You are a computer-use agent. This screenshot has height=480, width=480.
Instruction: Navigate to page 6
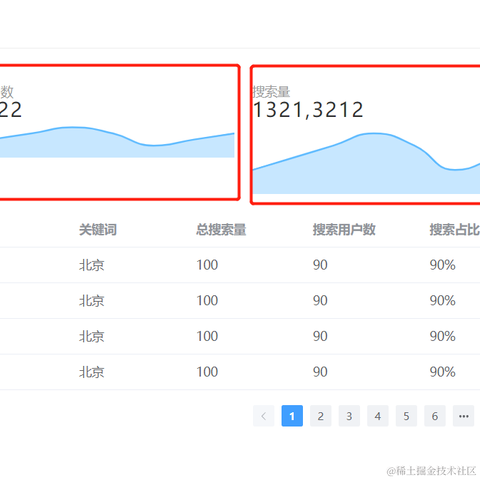pos(435,416)
